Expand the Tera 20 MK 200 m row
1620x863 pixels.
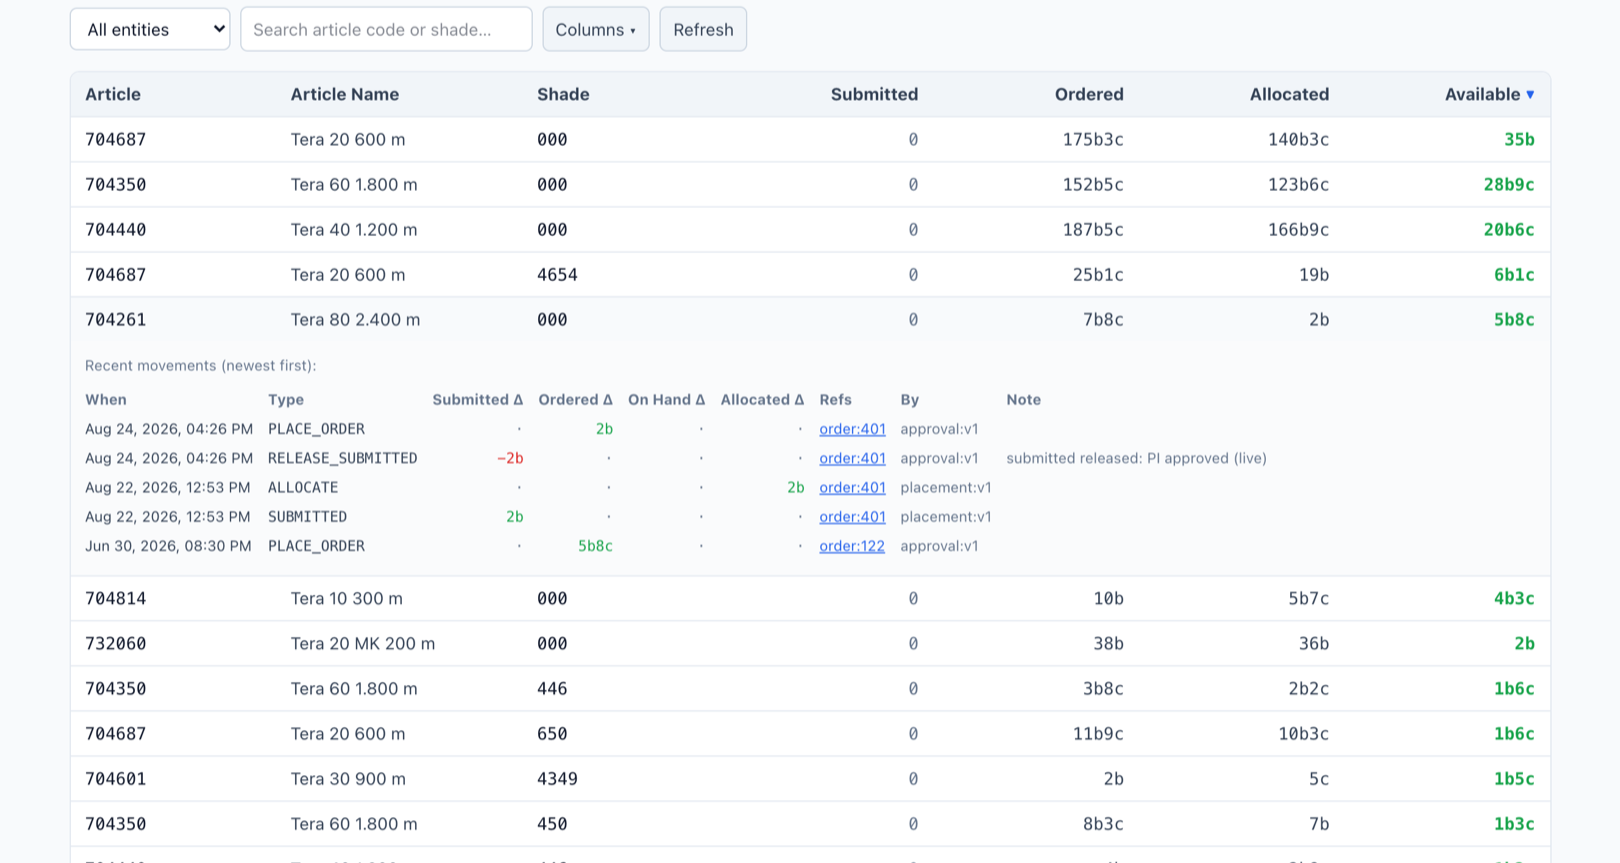[810, 643]
